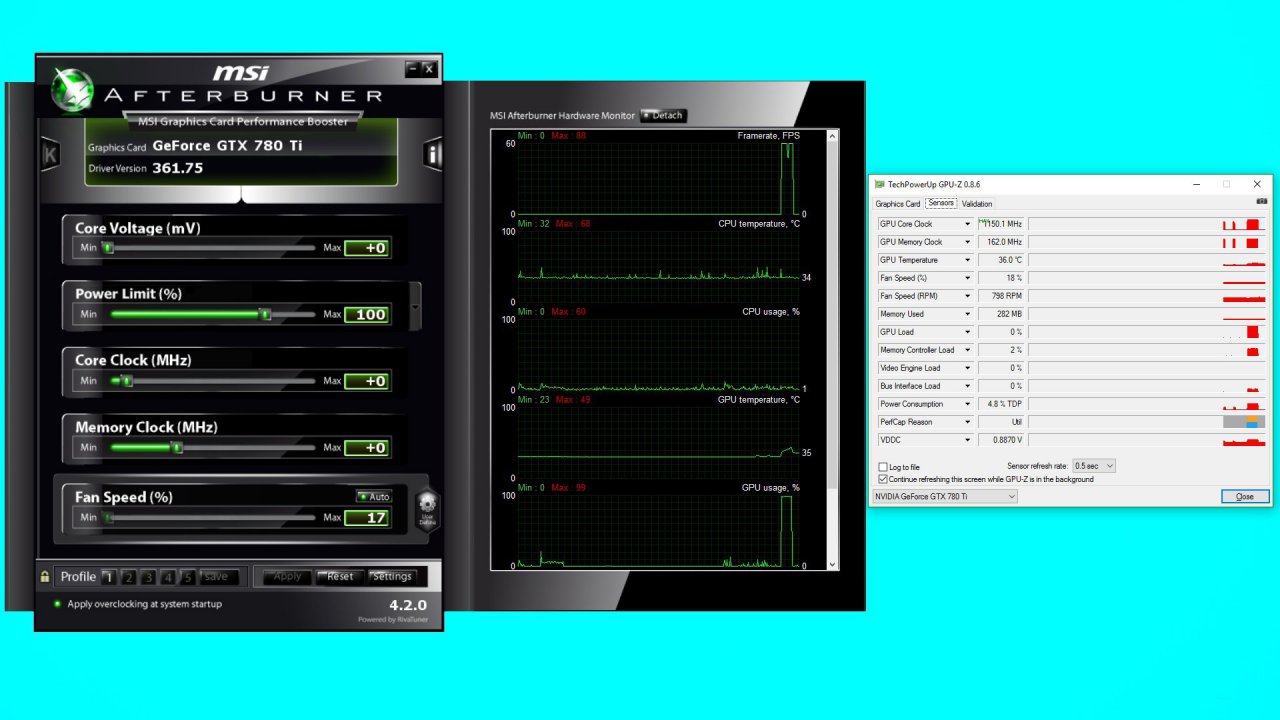This screenshot has height=720, width=1280.
Task: Click the Memory Clock +0 value field
Action: point(366,448)
